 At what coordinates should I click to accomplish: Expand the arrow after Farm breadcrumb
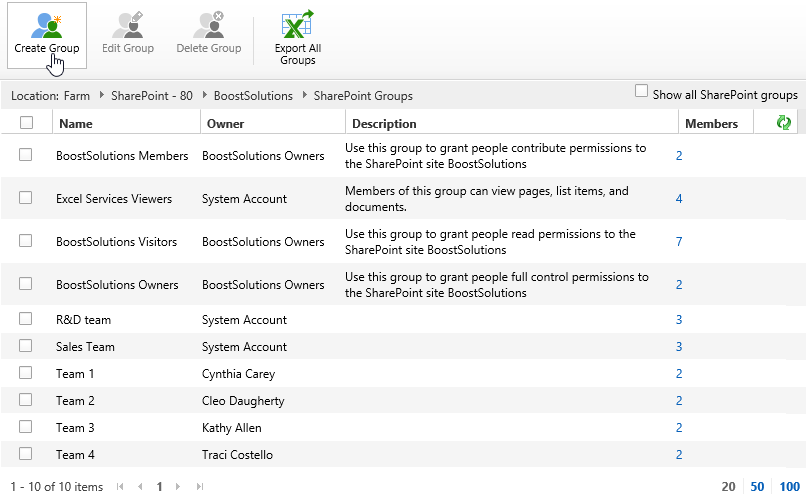(100, 96)
